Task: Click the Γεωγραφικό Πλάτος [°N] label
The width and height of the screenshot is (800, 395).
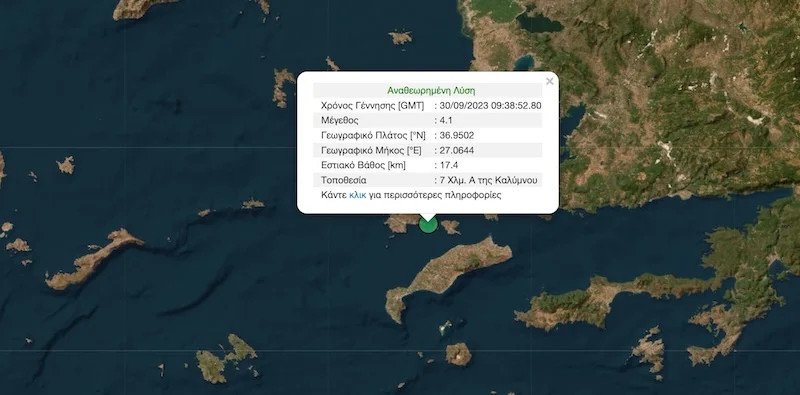Action: pos(373,135)
